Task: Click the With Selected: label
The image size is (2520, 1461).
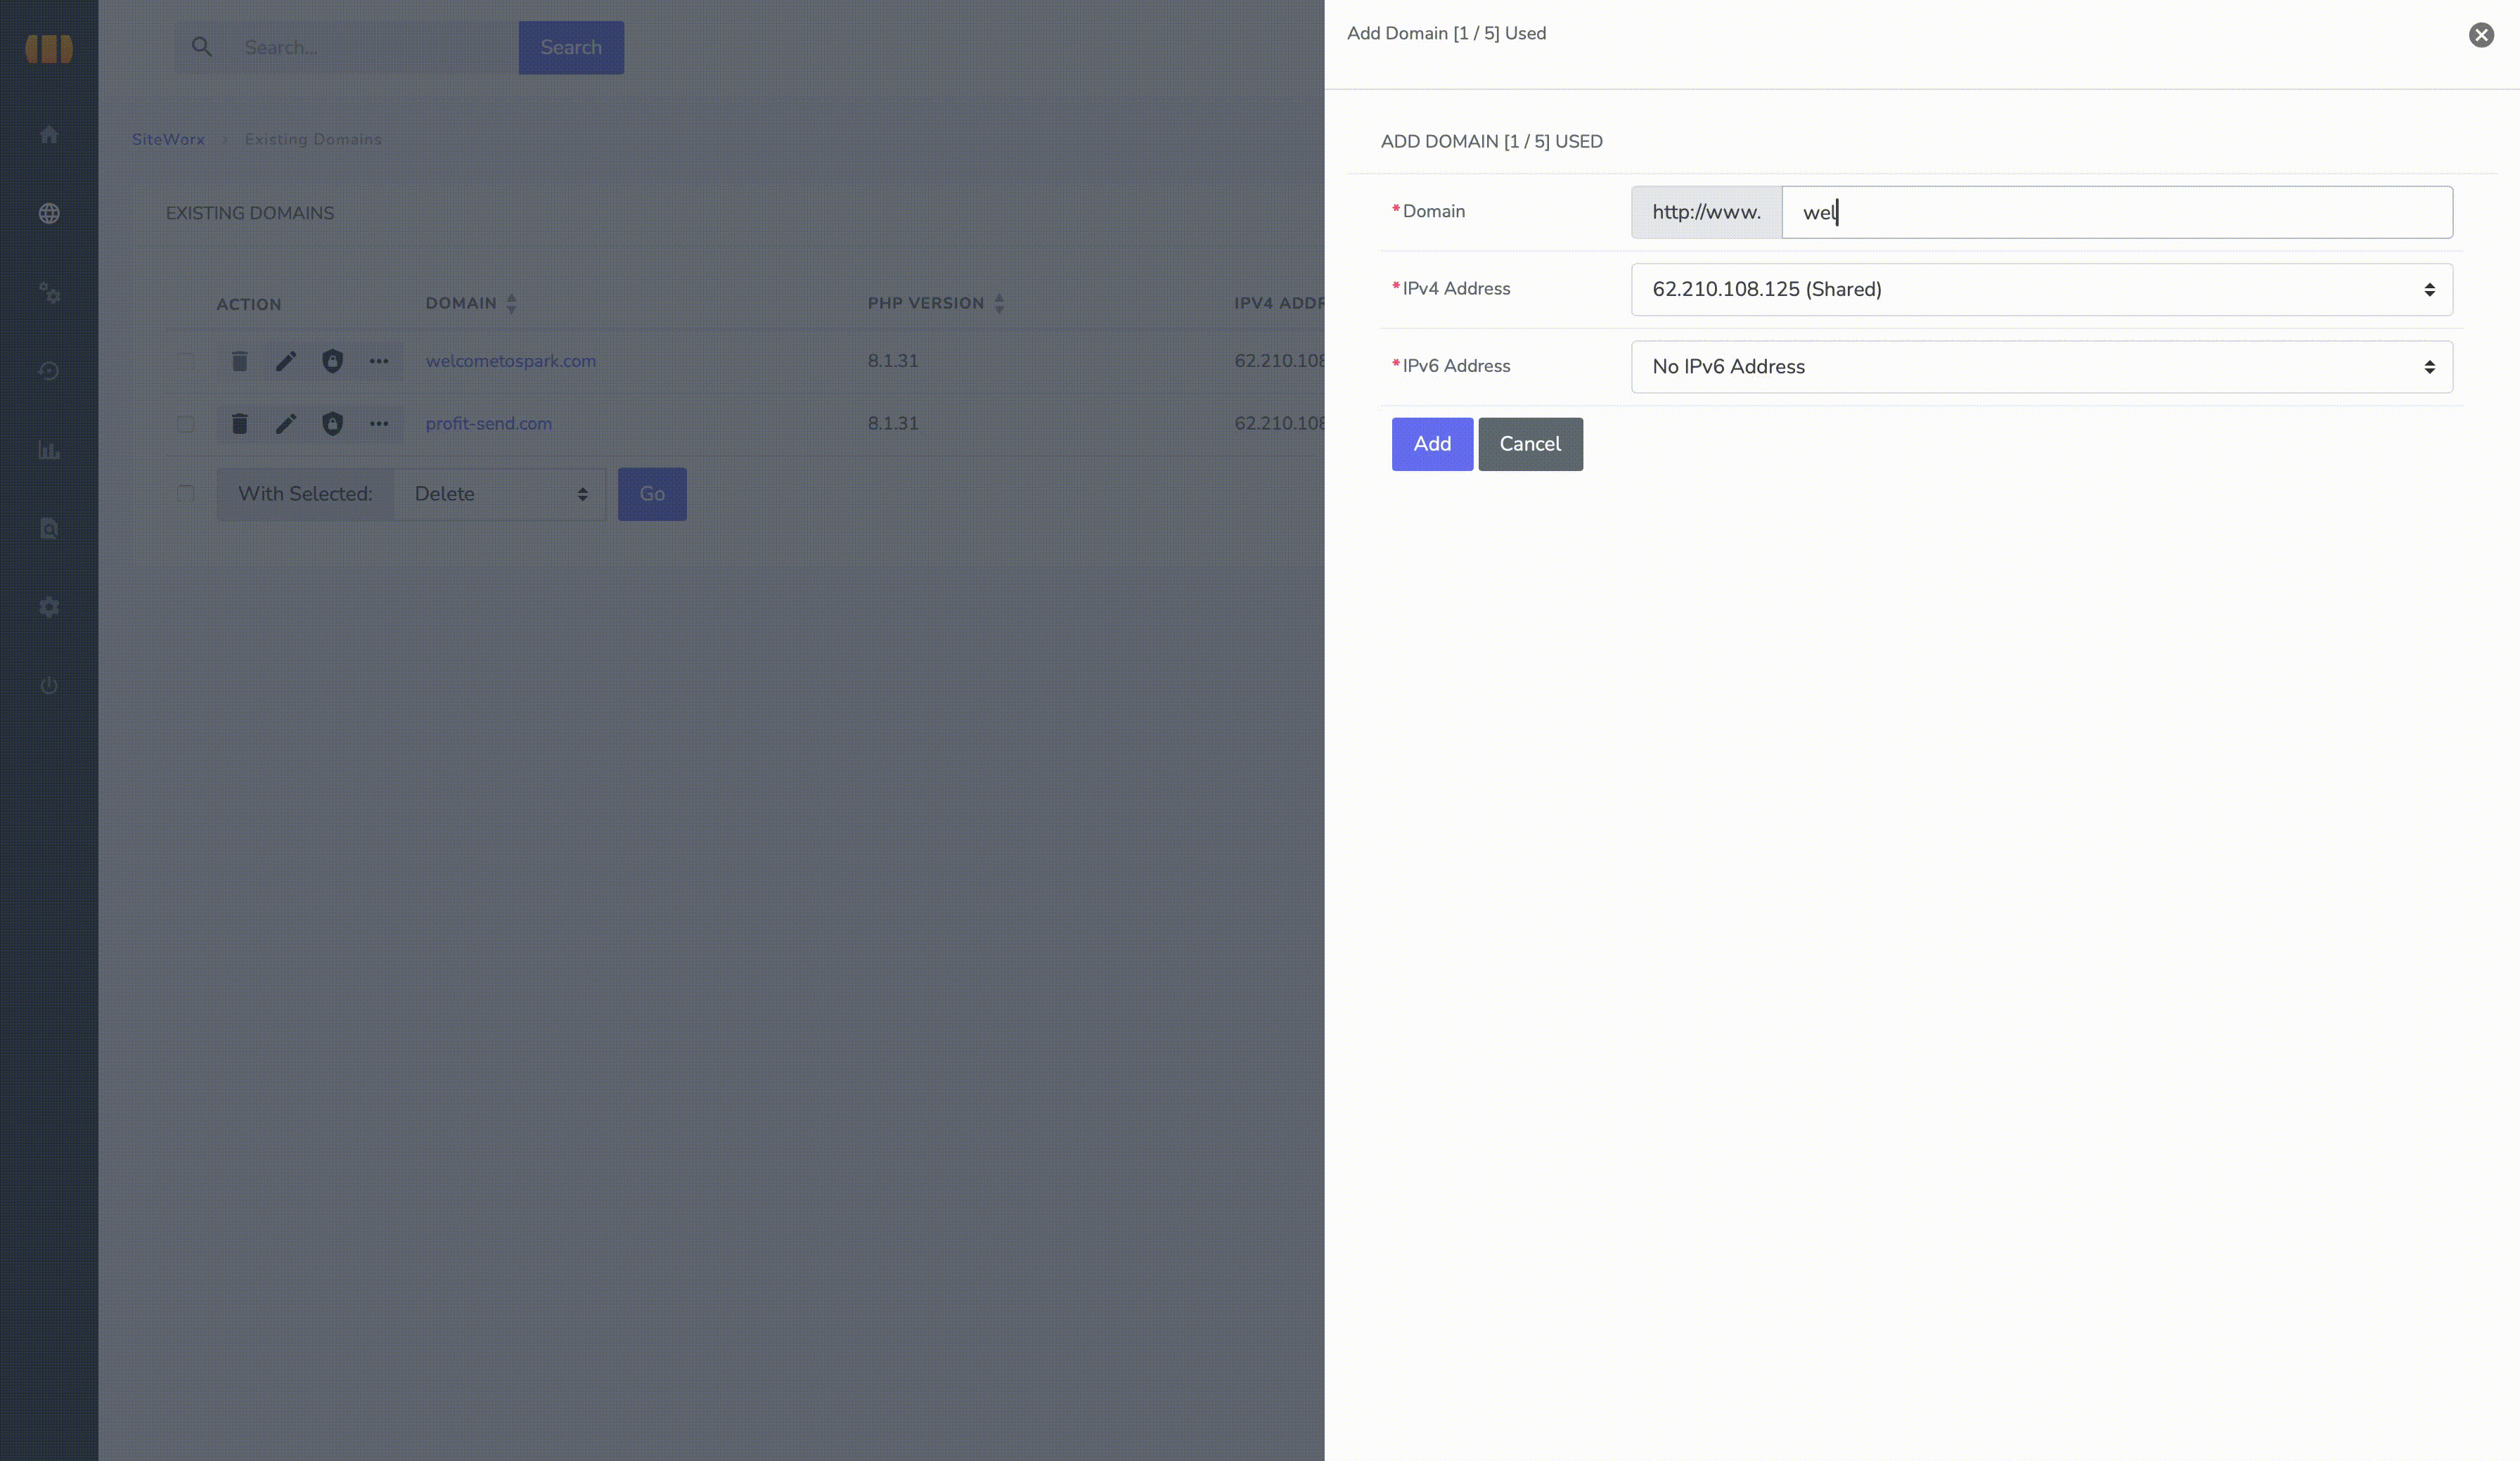Action: click(305, 494)
